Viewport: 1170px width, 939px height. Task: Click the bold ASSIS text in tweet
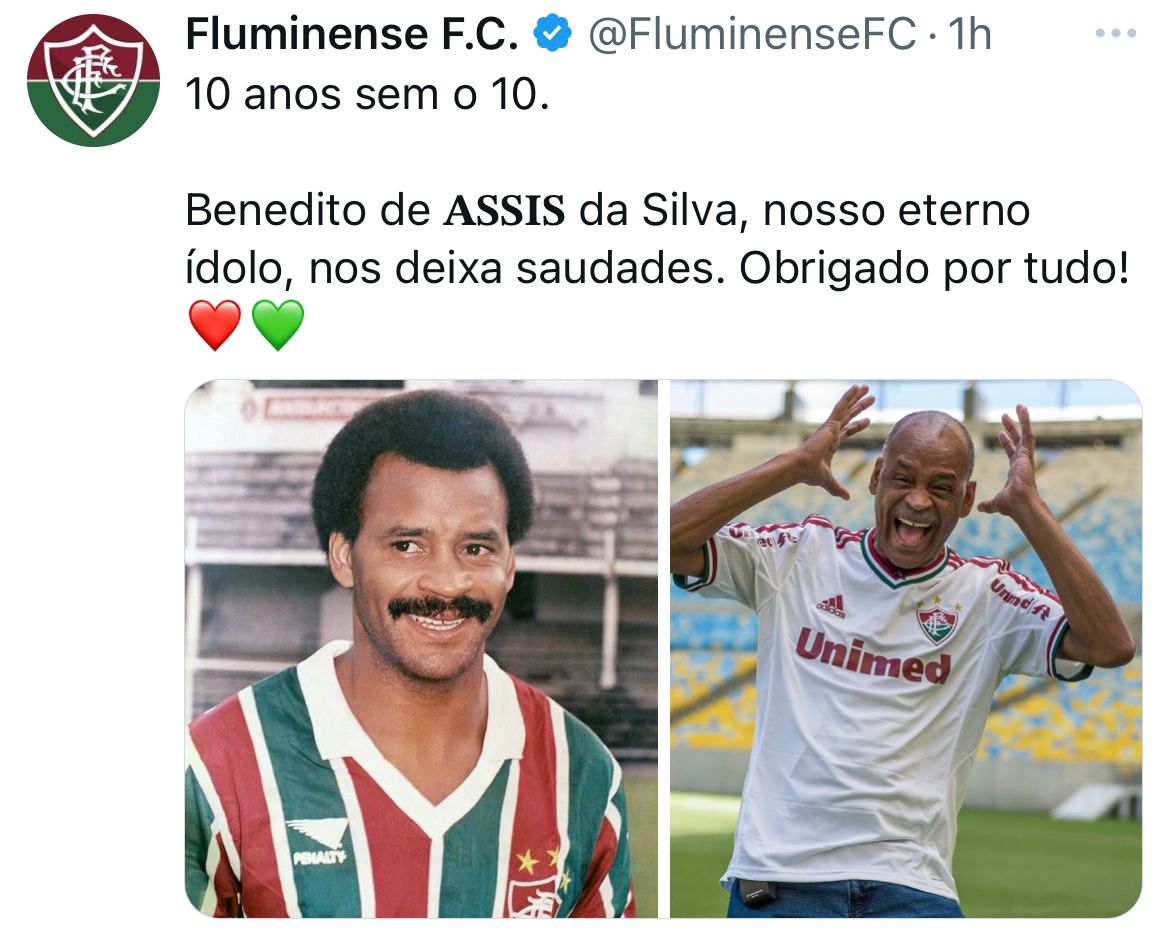(504, 210)
